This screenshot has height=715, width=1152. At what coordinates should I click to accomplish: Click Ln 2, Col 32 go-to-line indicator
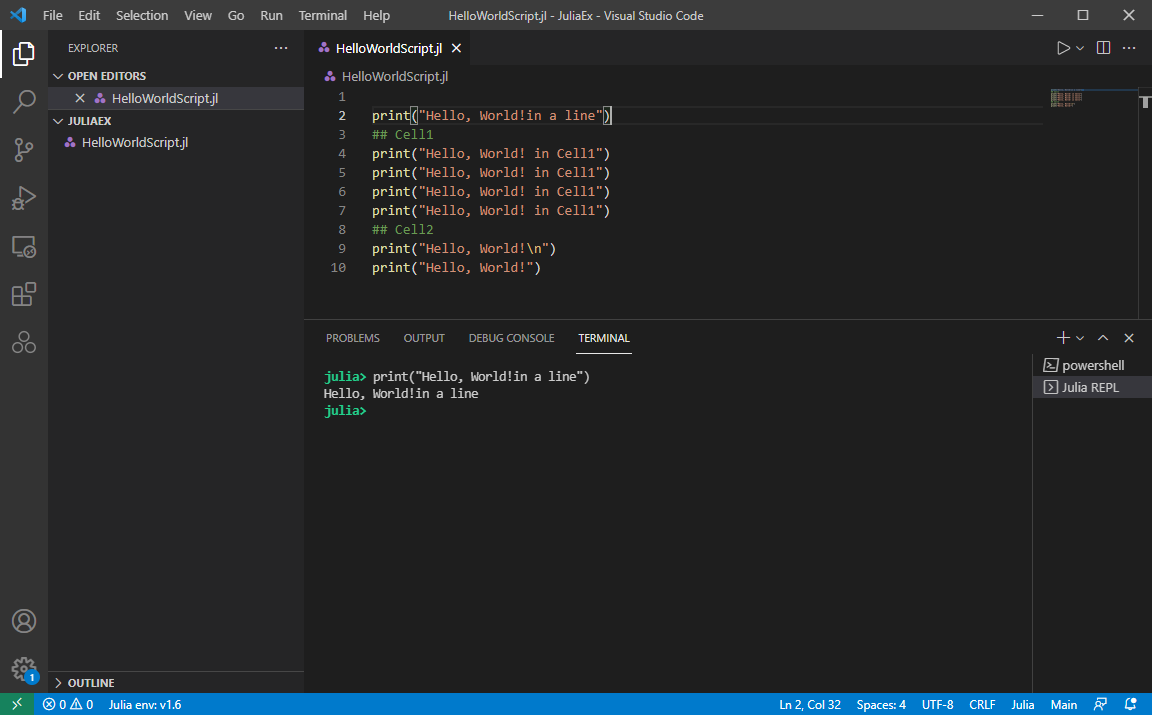coord(810,704)
